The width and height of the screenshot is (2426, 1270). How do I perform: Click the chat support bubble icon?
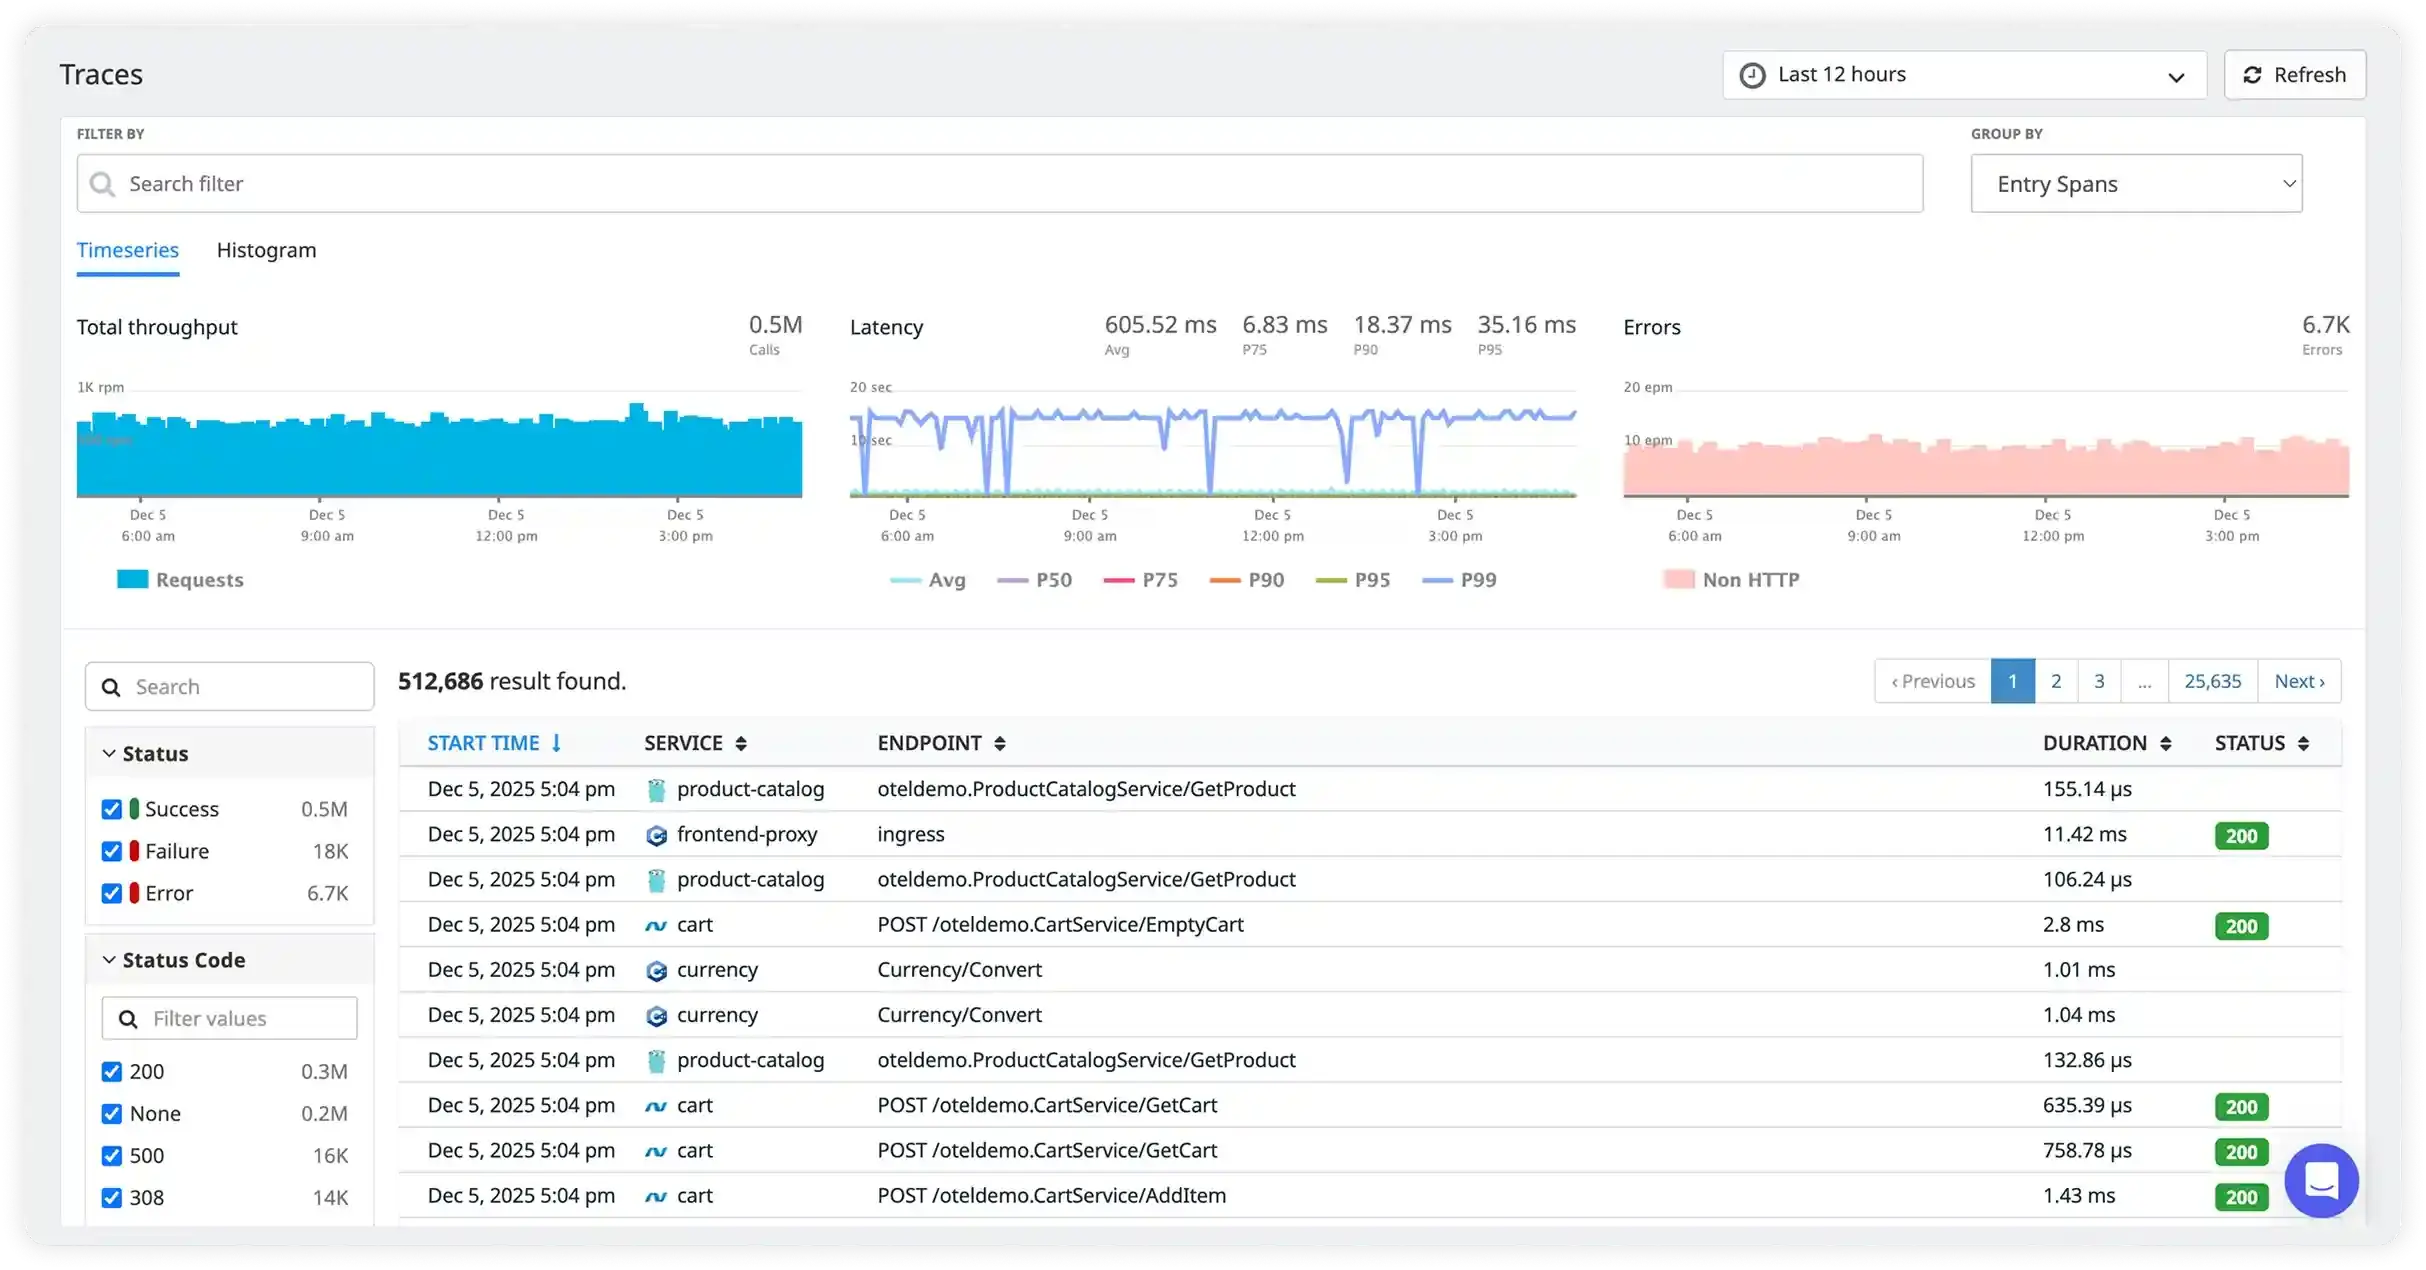2320,1181
